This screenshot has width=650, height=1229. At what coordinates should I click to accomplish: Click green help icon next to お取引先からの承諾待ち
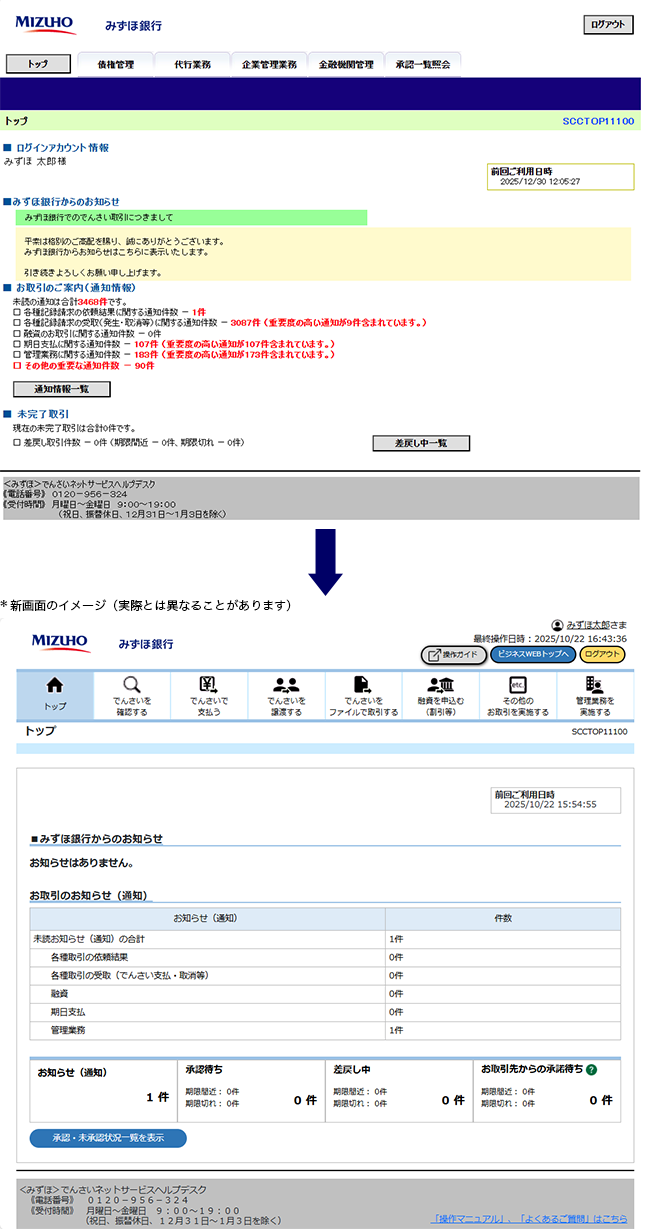pyautogui.click(x=591, y=1069)
